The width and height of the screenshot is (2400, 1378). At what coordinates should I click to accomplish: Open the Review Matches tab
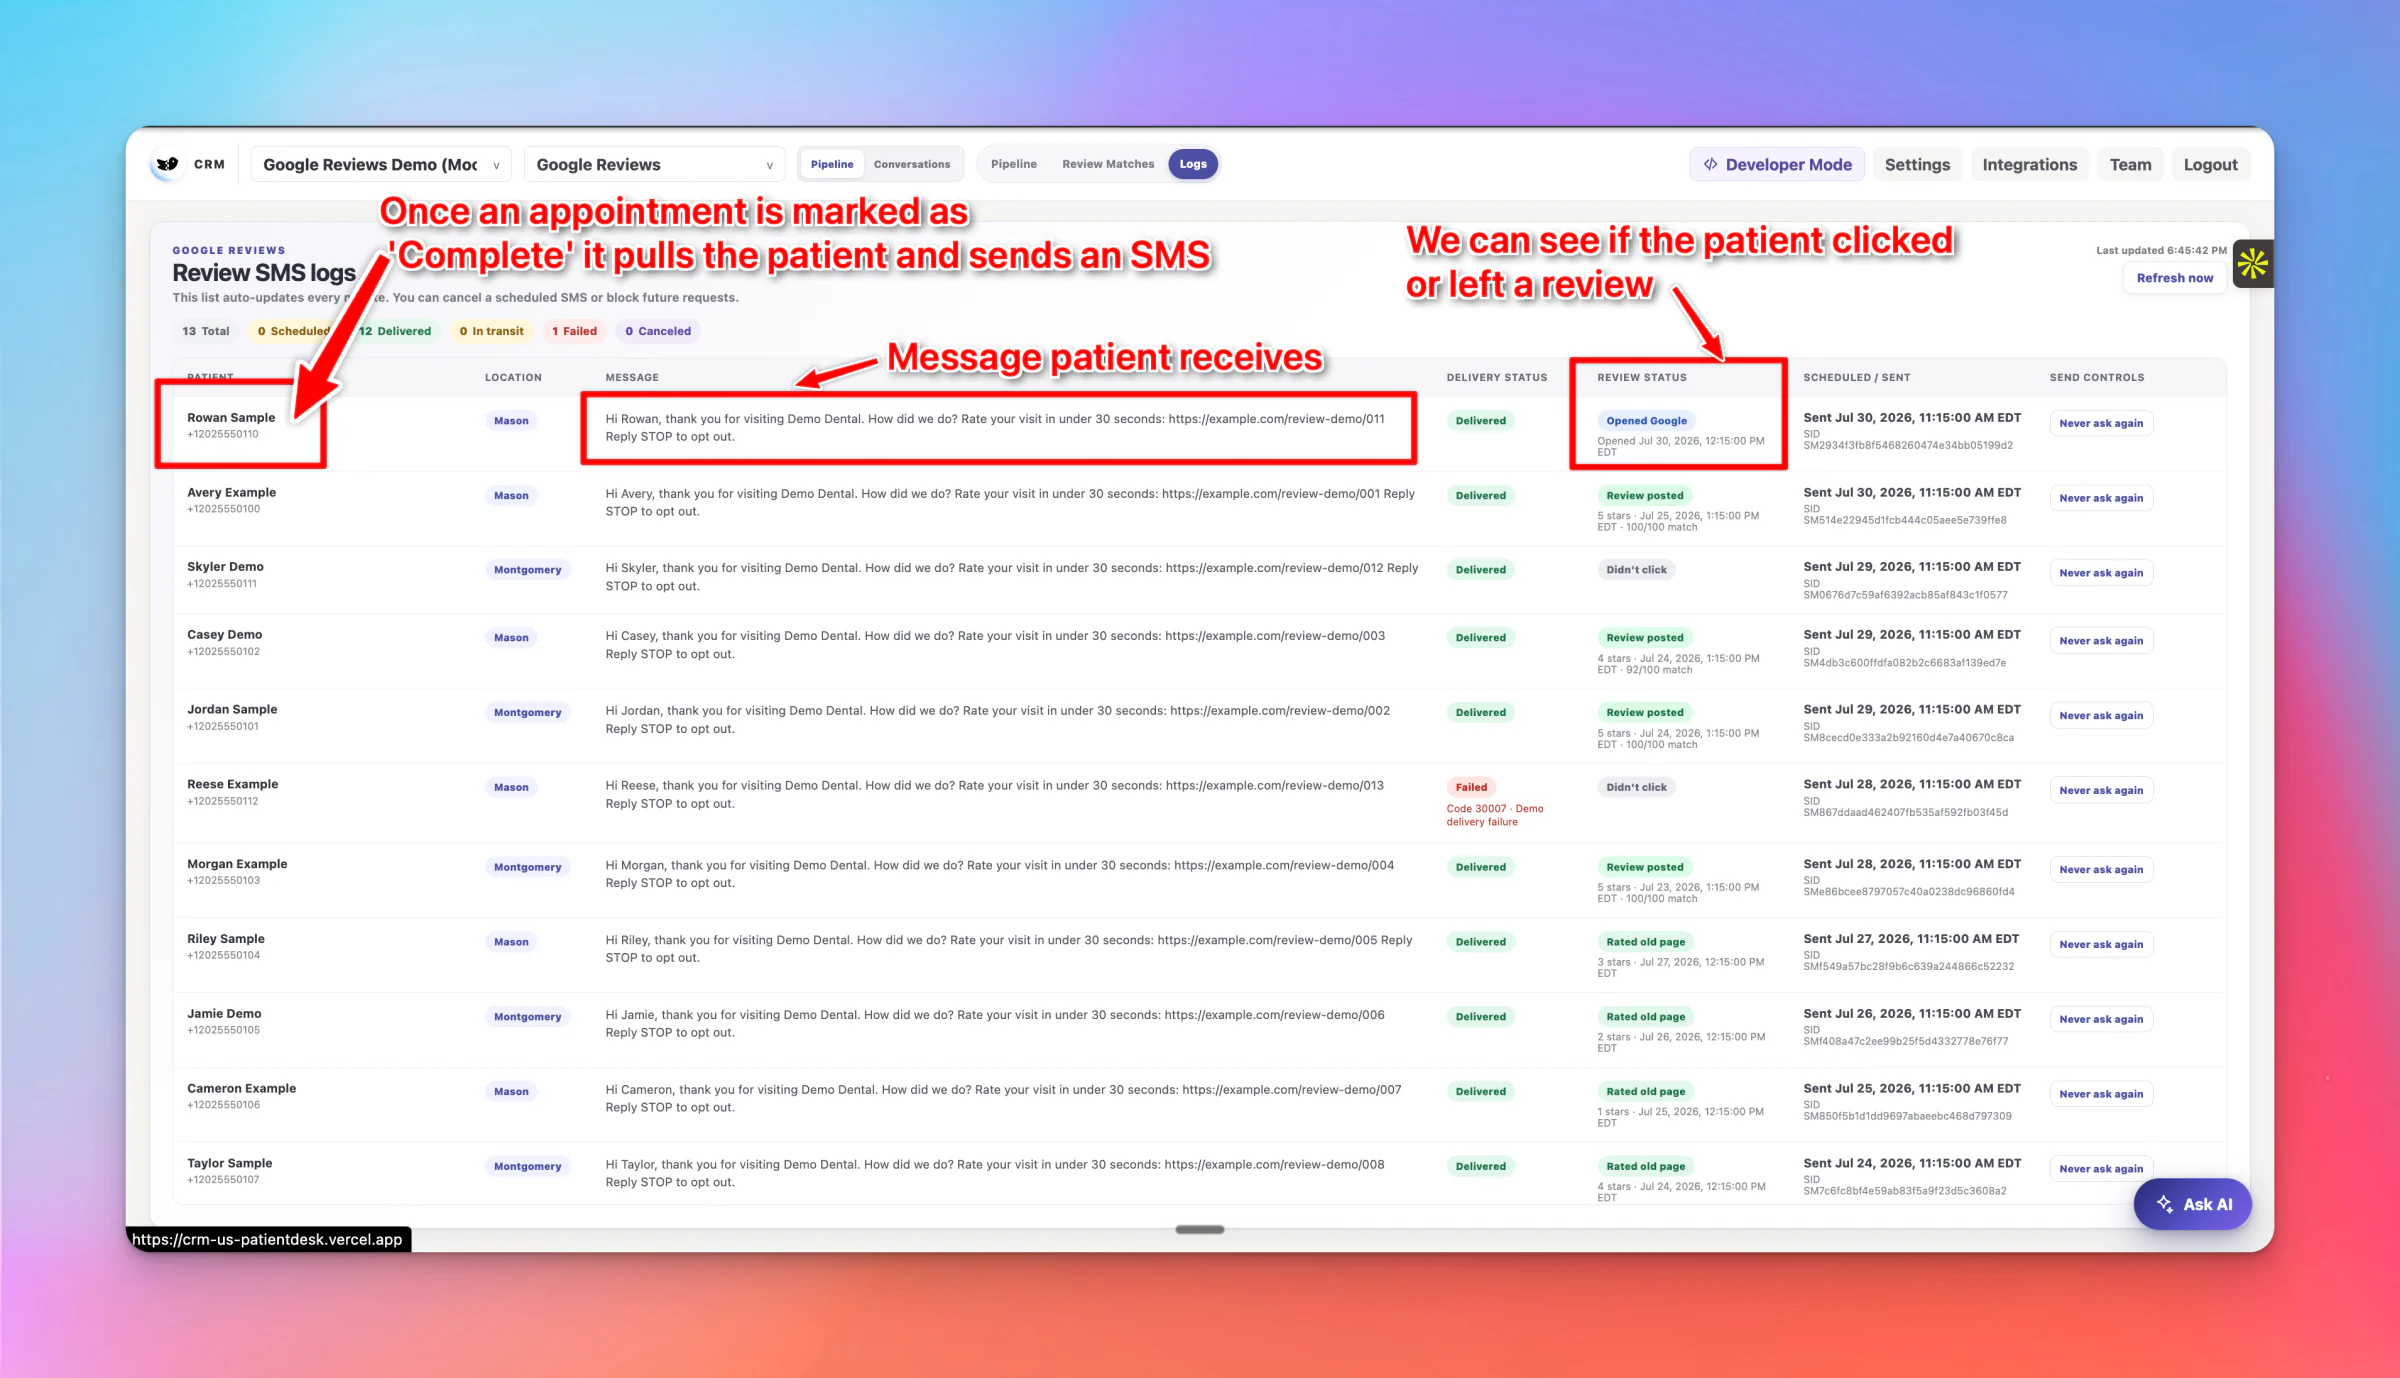point(1108,164)
